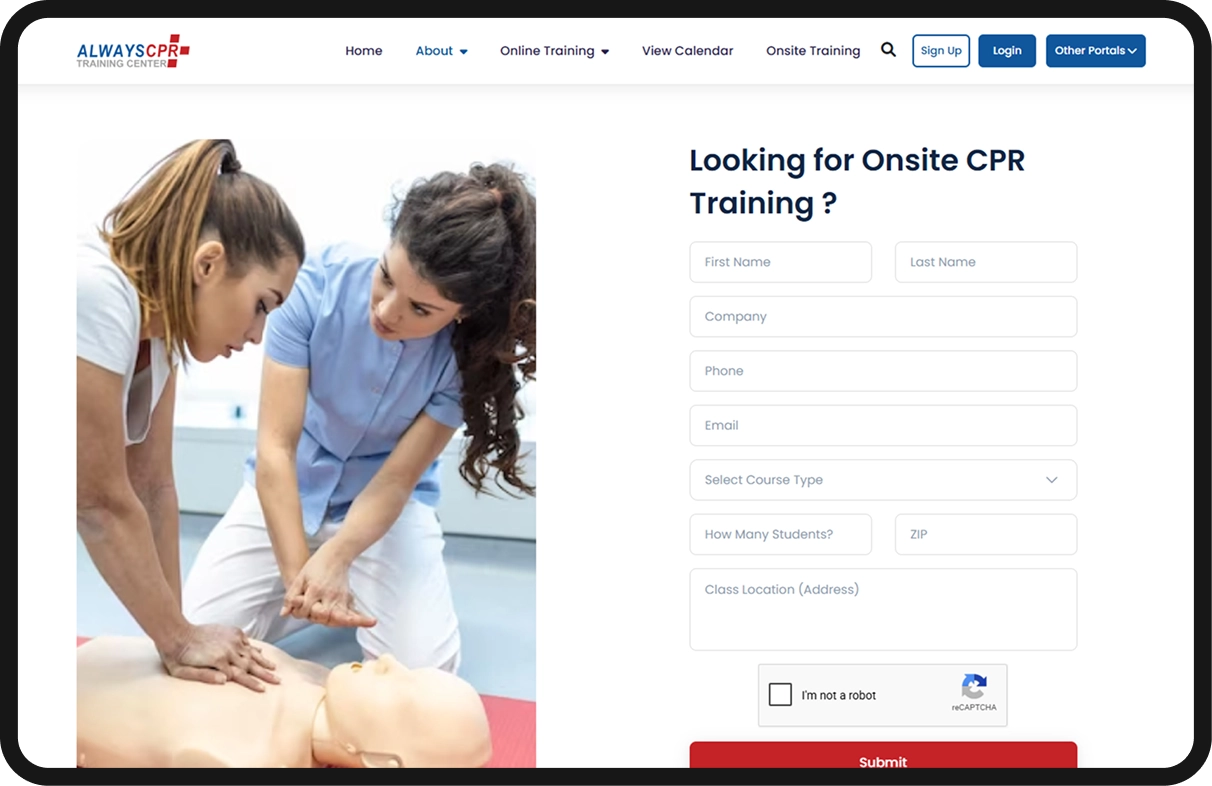Select the Email input field
Viewport: 1212px width, 786px height.
883,425
